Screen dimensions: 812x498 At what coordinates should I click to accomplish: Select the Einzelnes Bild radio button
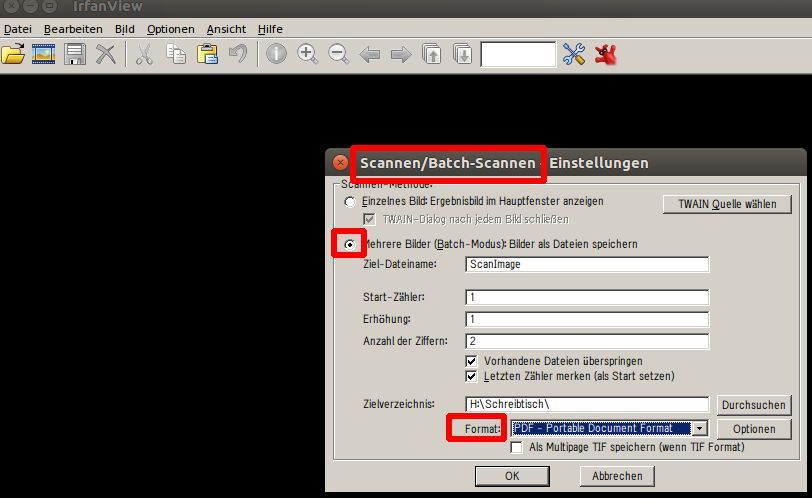point(350,202)
